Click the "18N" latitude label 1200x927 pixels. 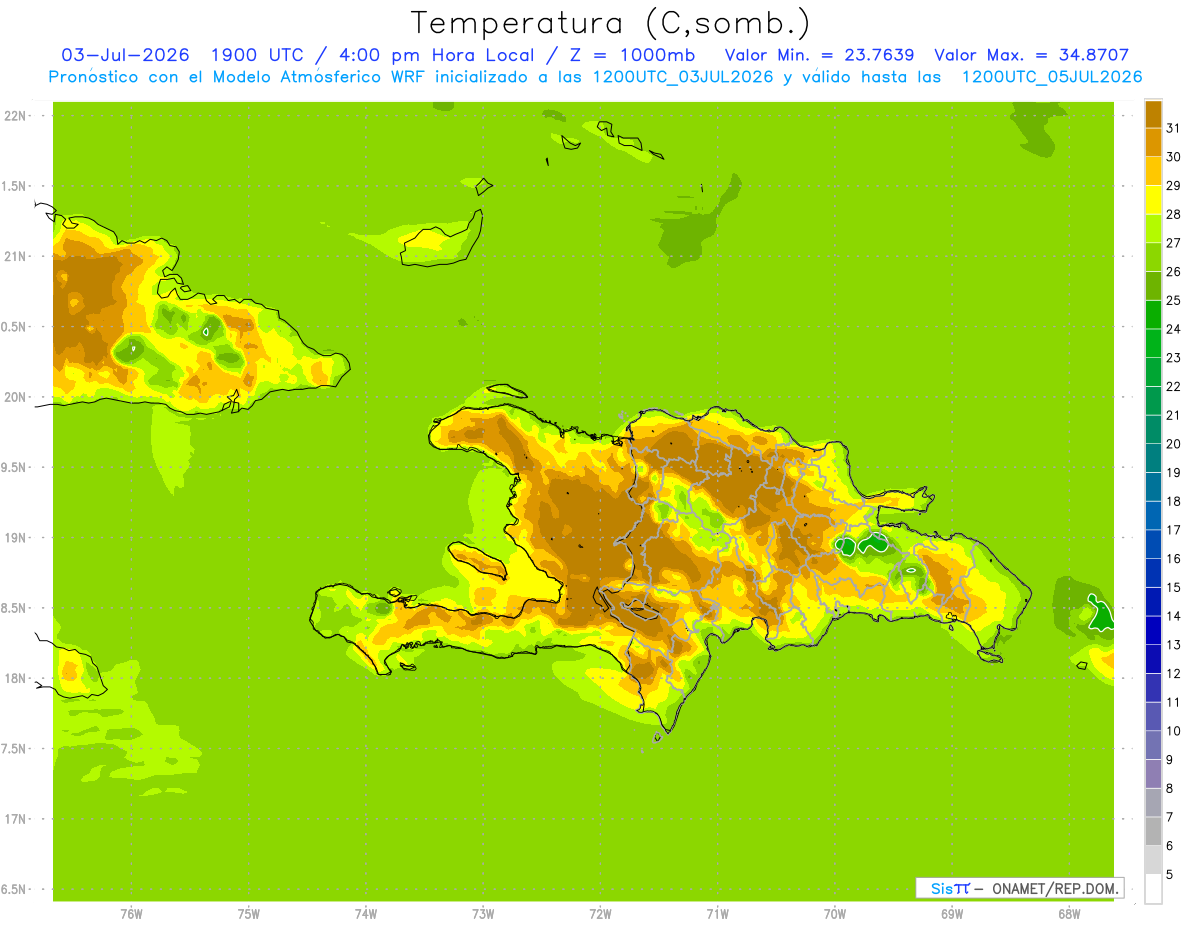14,678
